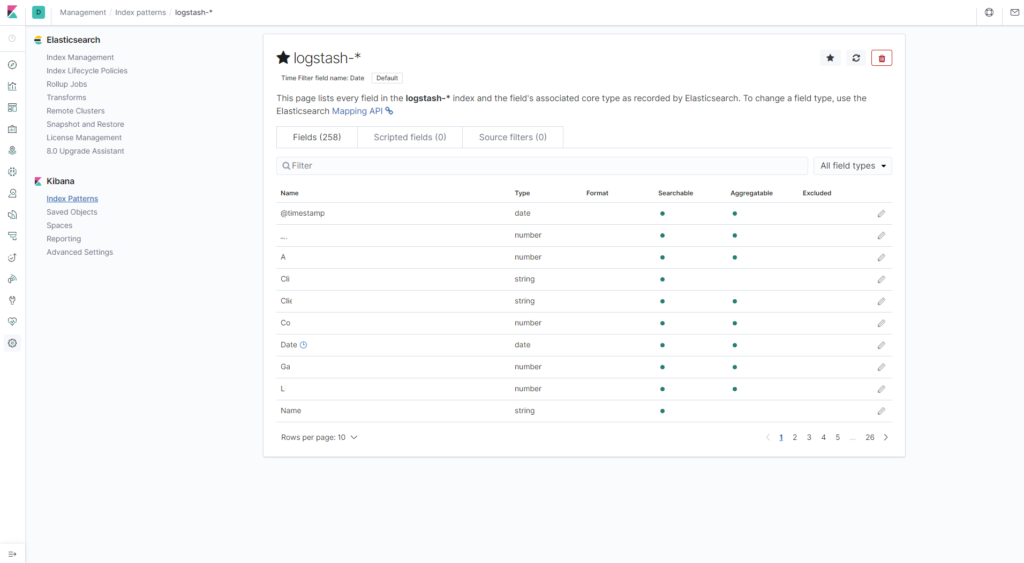
Task: Go to page 5 of the fields table
Action: pyautogui.click(x=838, y=438)
